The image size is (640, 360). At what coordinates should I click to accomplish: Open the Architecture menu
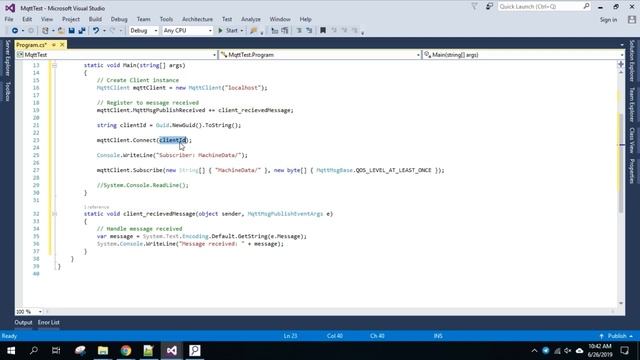coord(197,19)
